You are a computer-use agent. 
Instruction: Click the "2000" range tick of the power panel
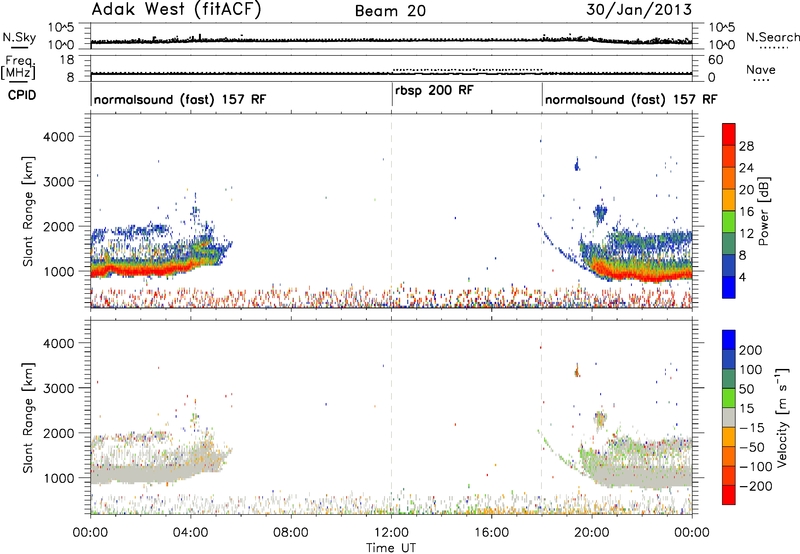(x=58, y=226)
